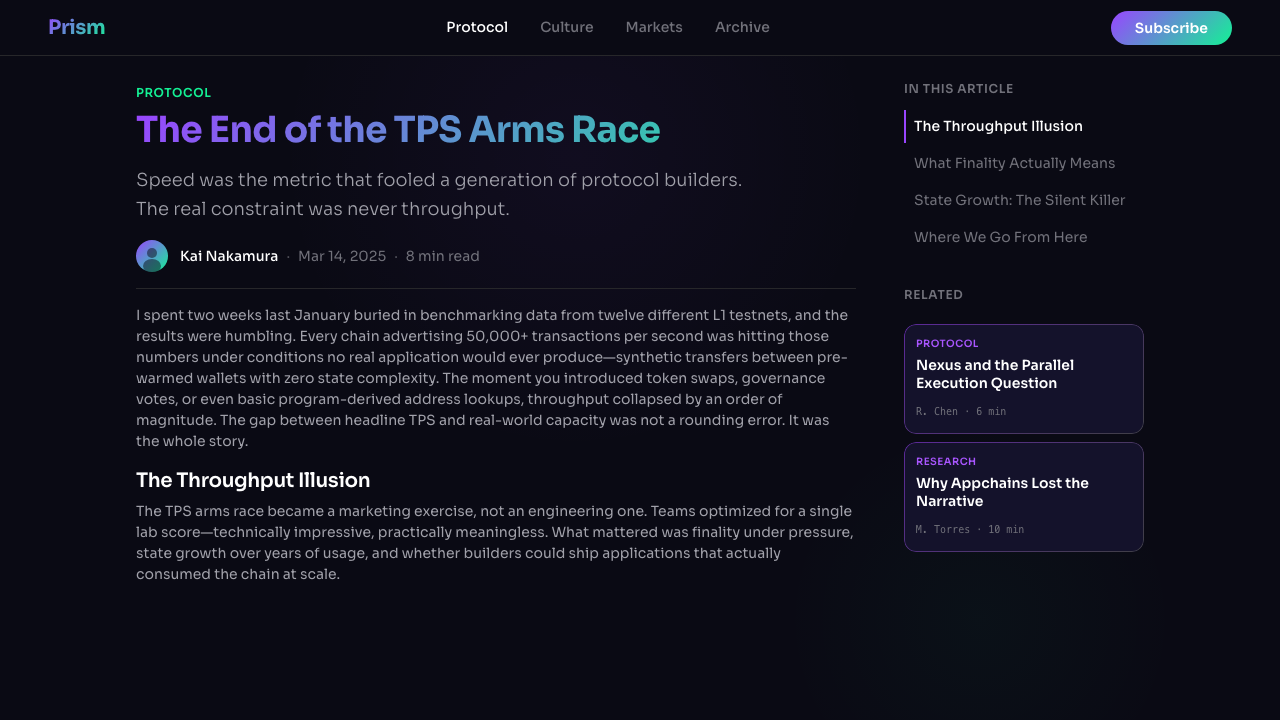
Task: Click the RESEARCH tag on related card
Action: pyautogui.click(x=946, y=462)
